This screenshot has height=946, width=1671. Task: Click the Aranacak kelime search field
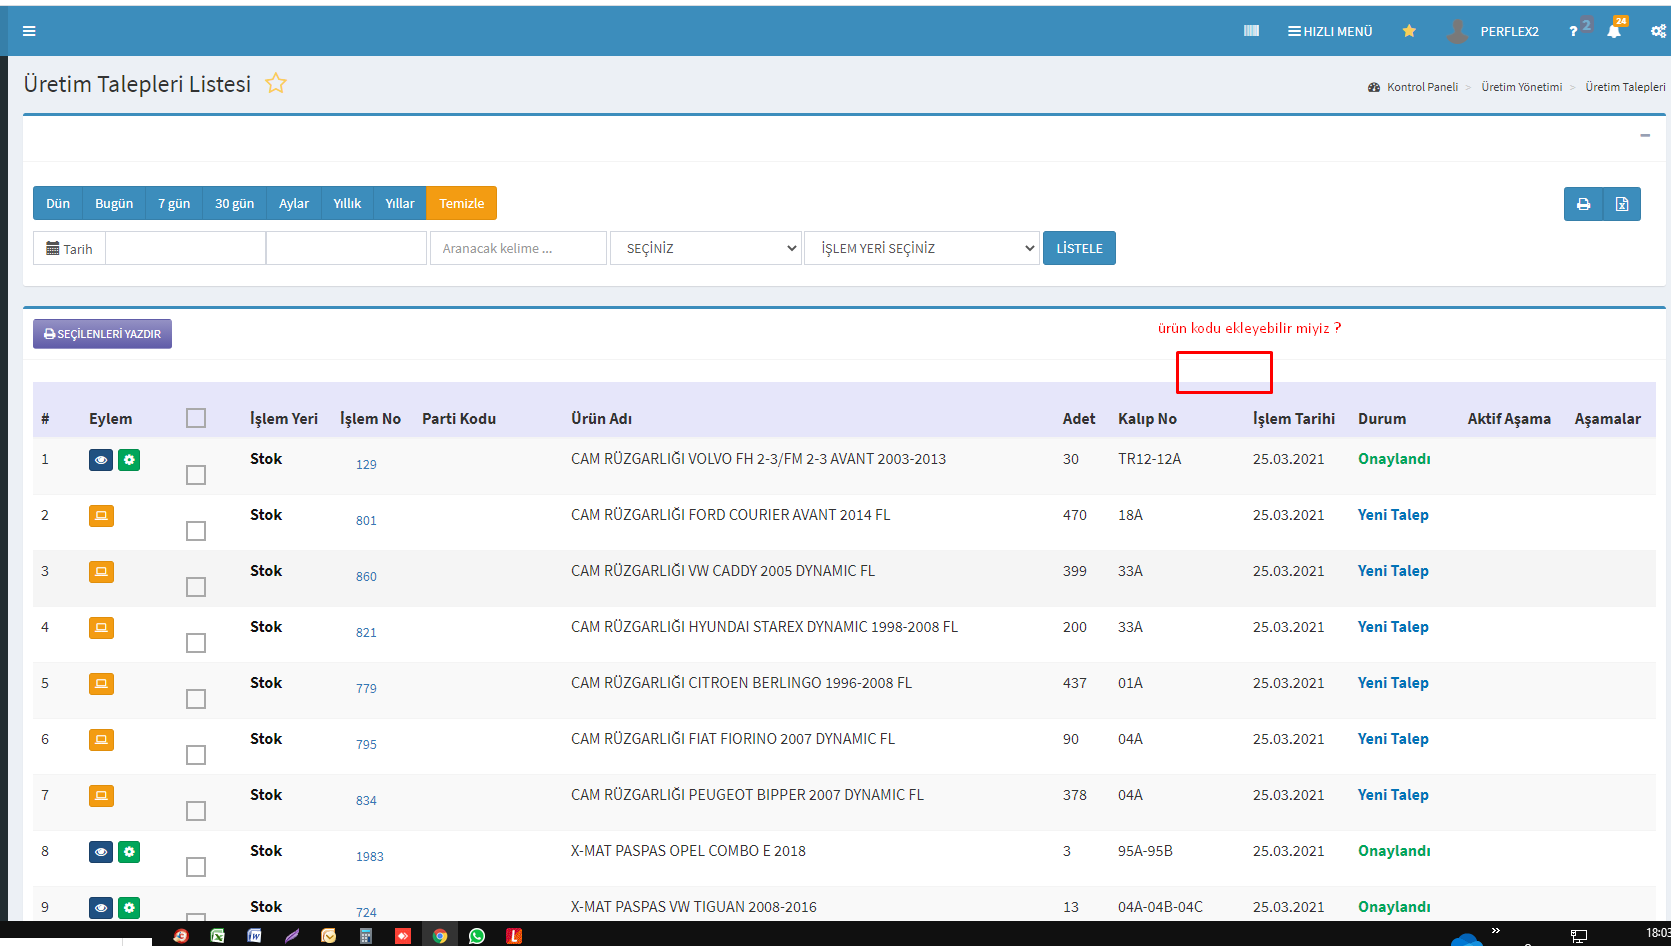point(518,248)
